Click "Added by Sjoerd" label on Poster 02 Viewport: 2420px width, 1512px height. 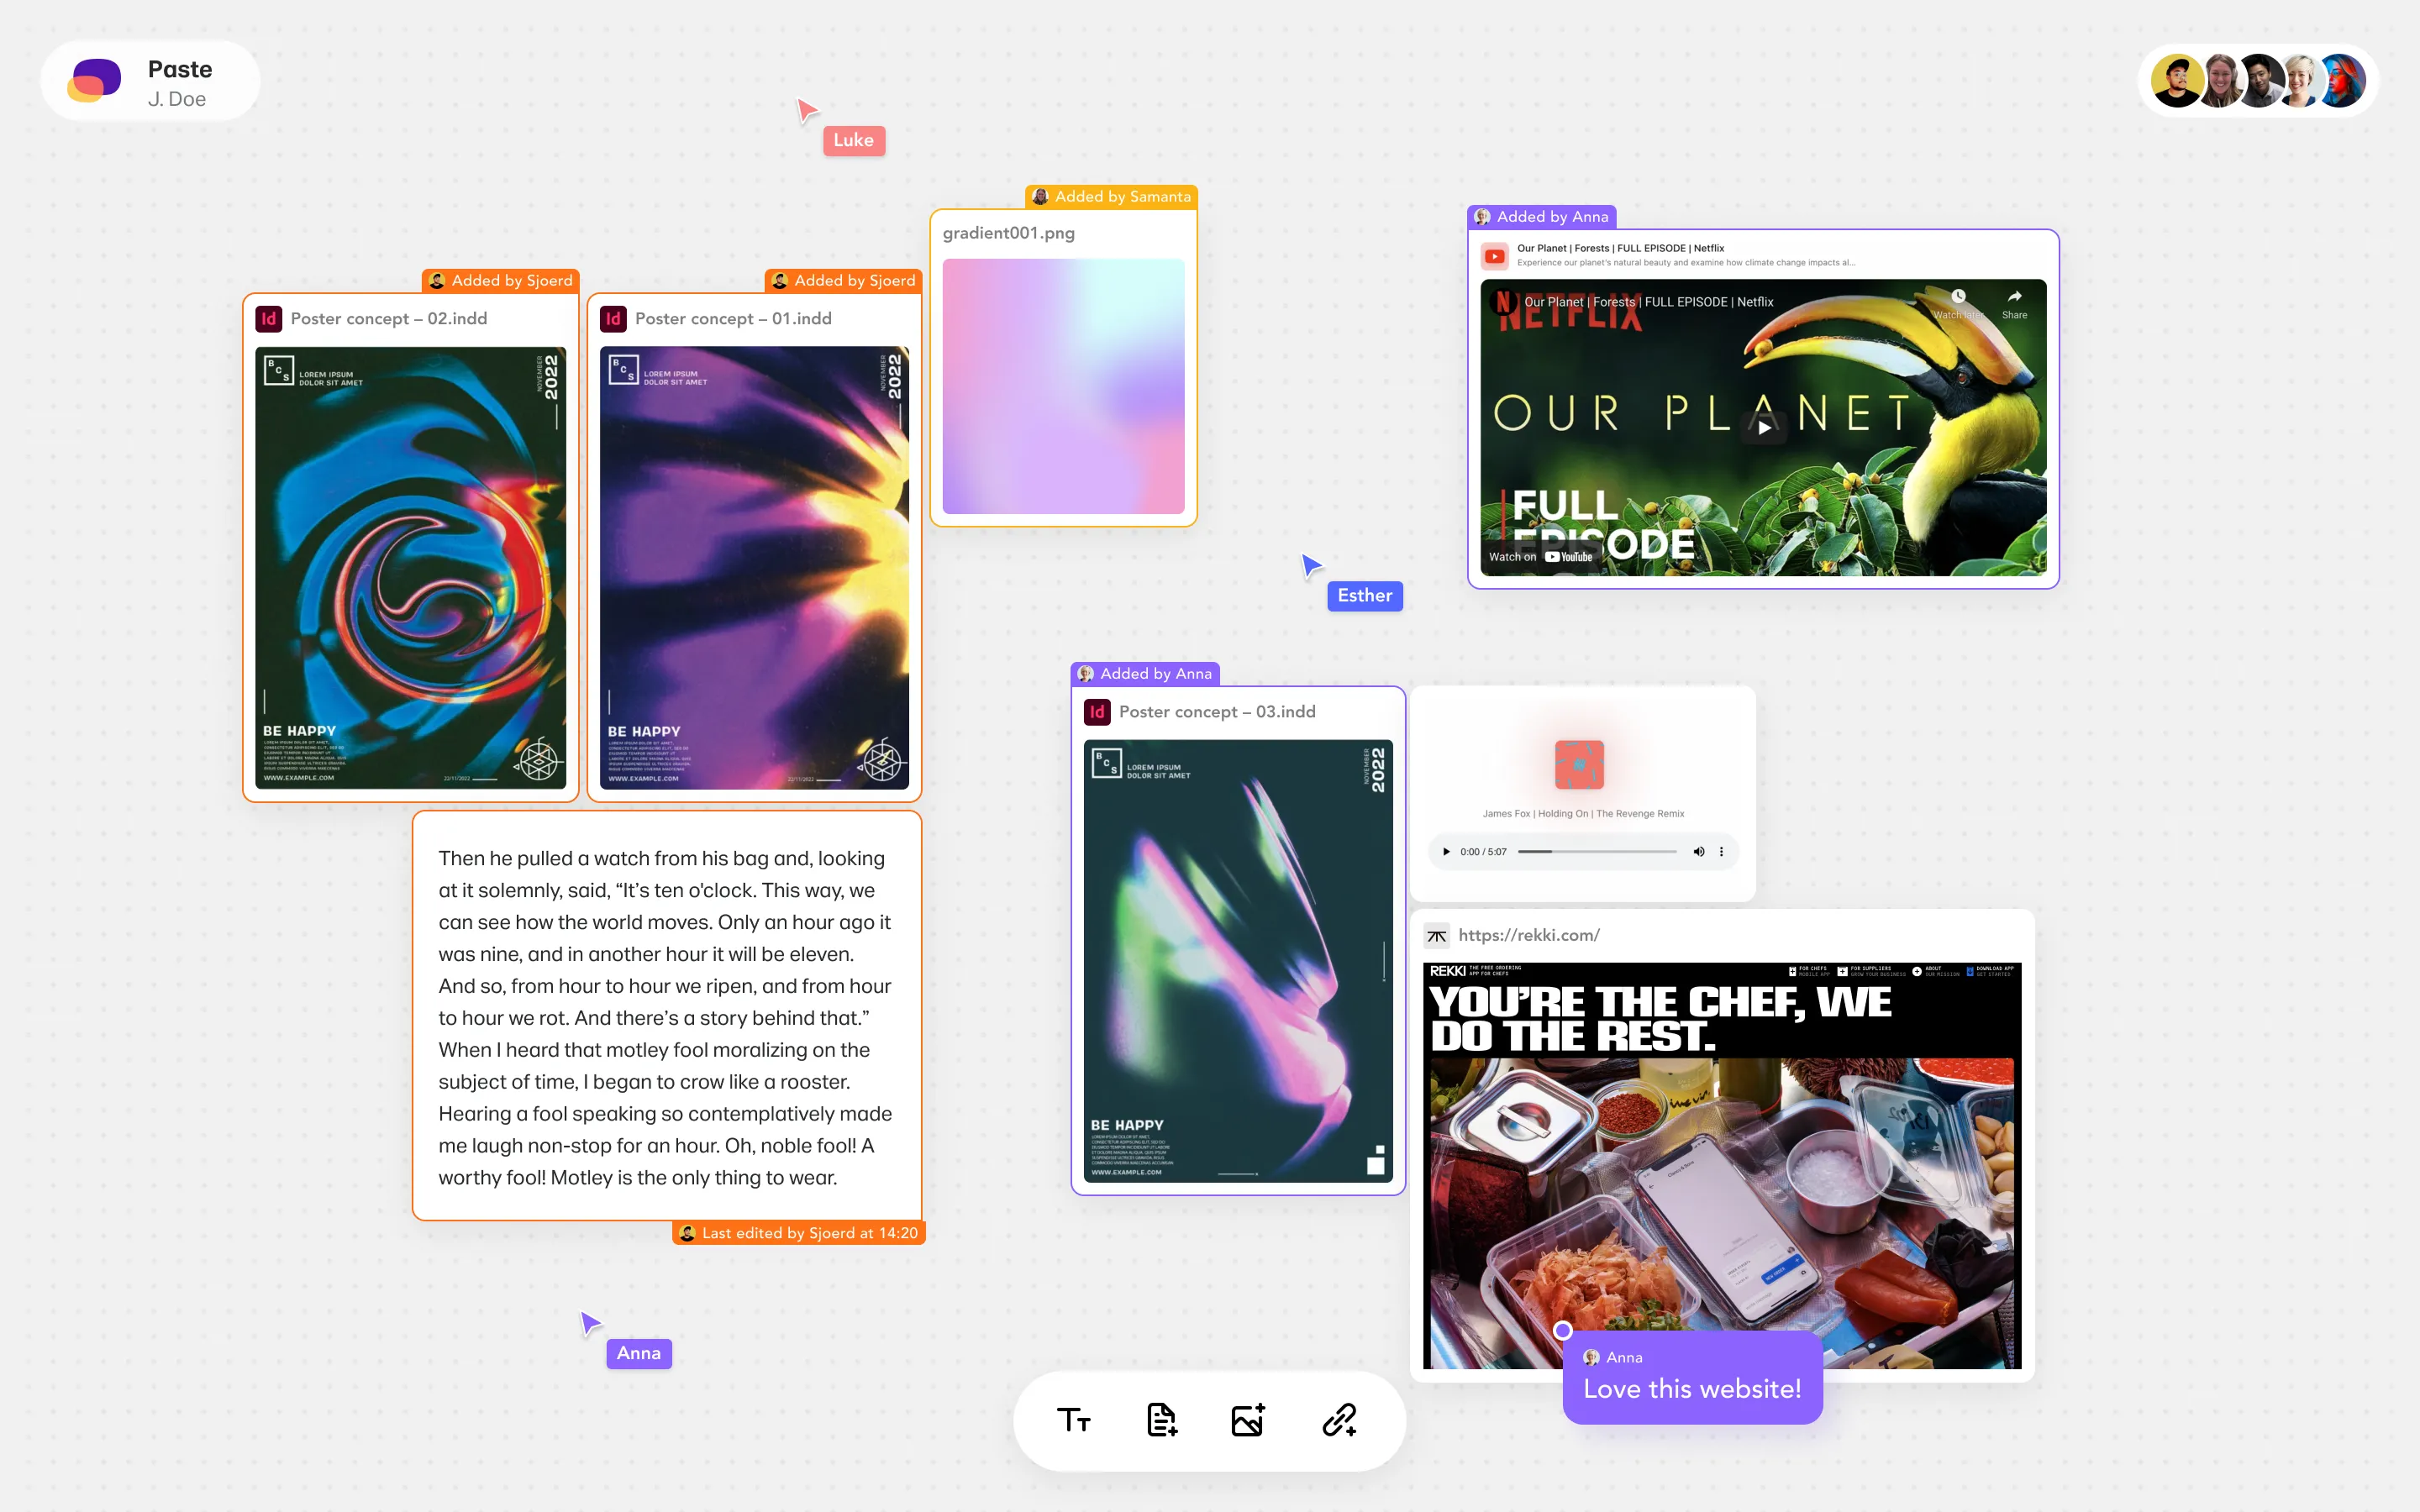coord(501,281)
